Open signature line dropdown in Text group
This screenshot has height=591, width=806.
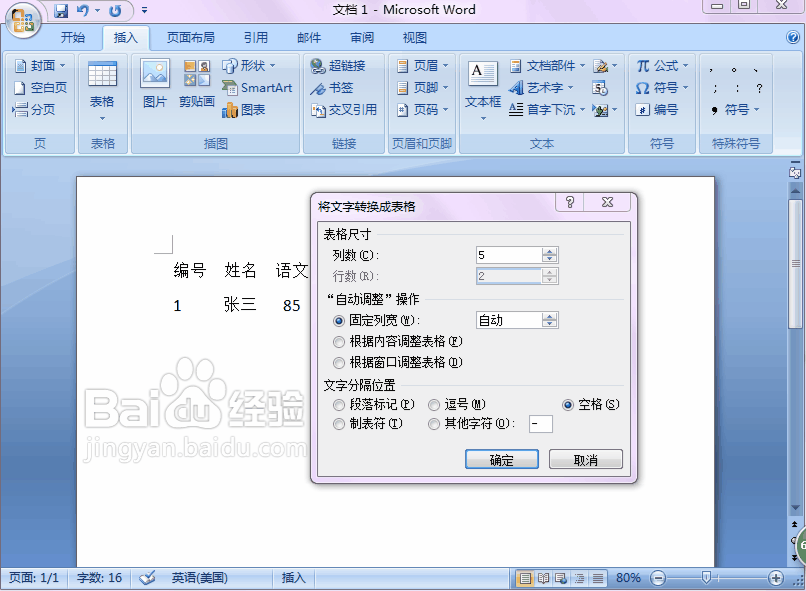pyautogui.click(x=605, y=66)
